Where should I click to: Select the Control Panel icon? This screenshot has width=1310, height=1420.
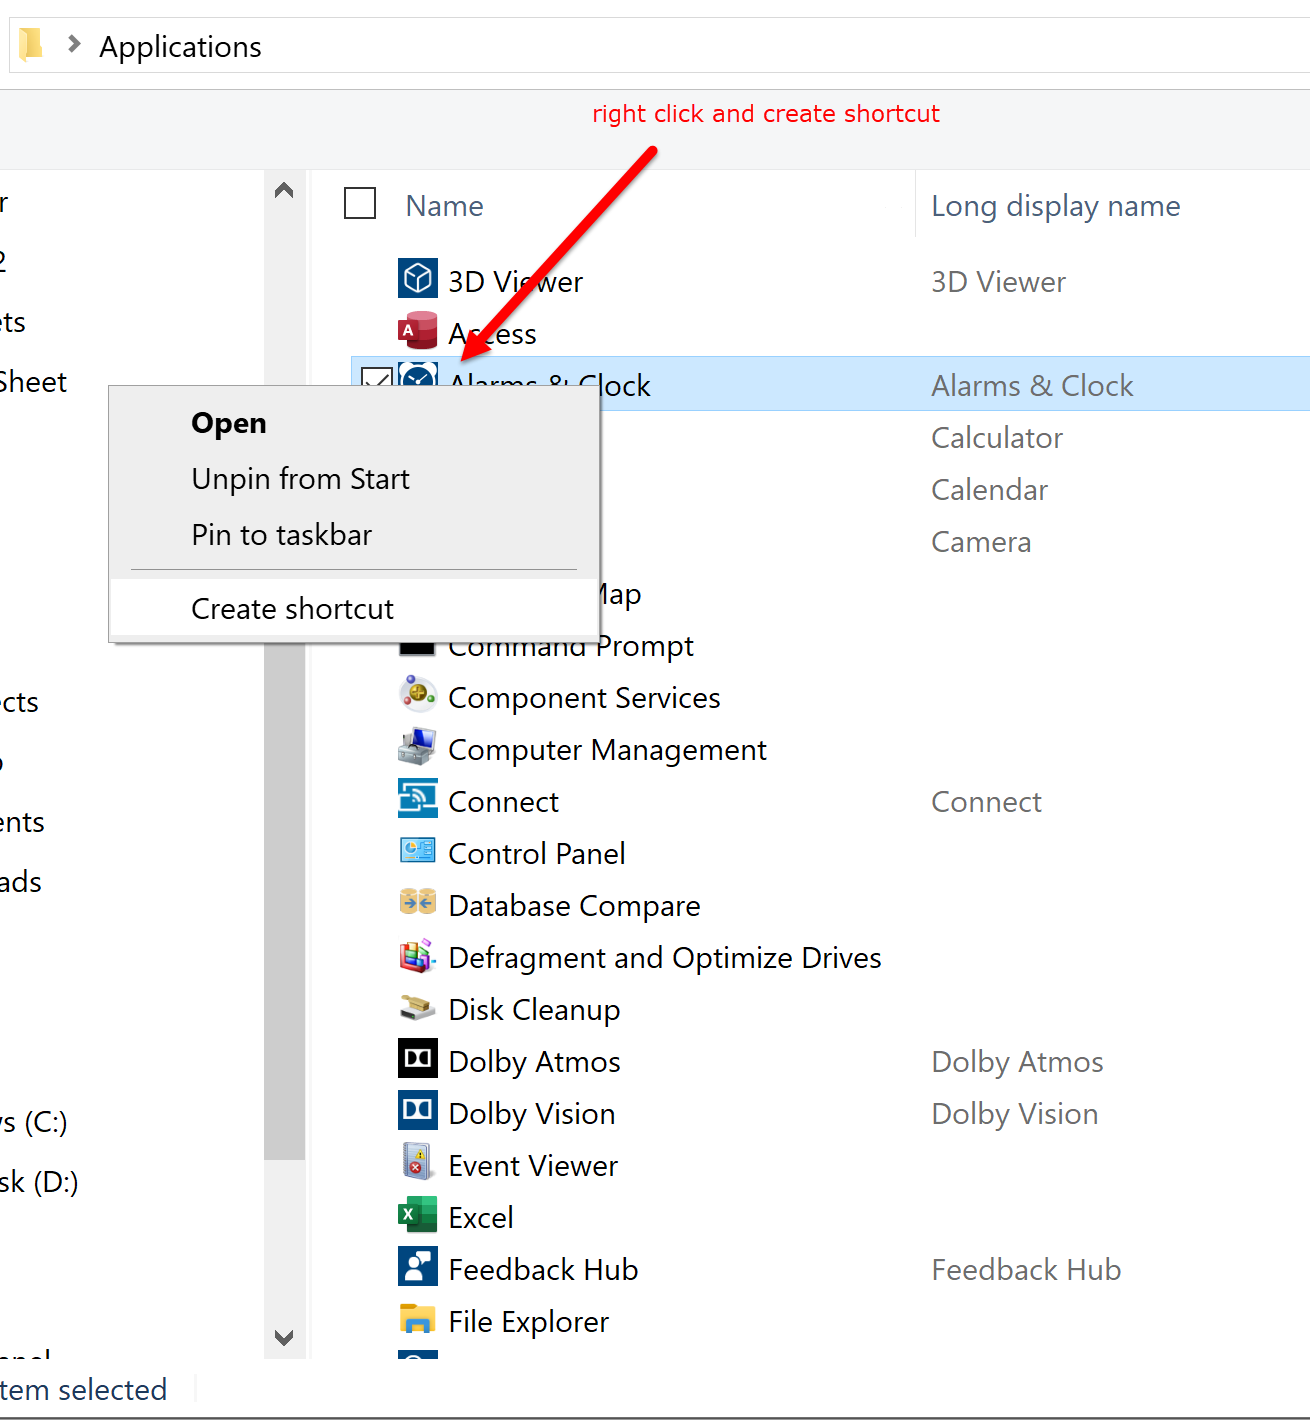click(417, 850)
